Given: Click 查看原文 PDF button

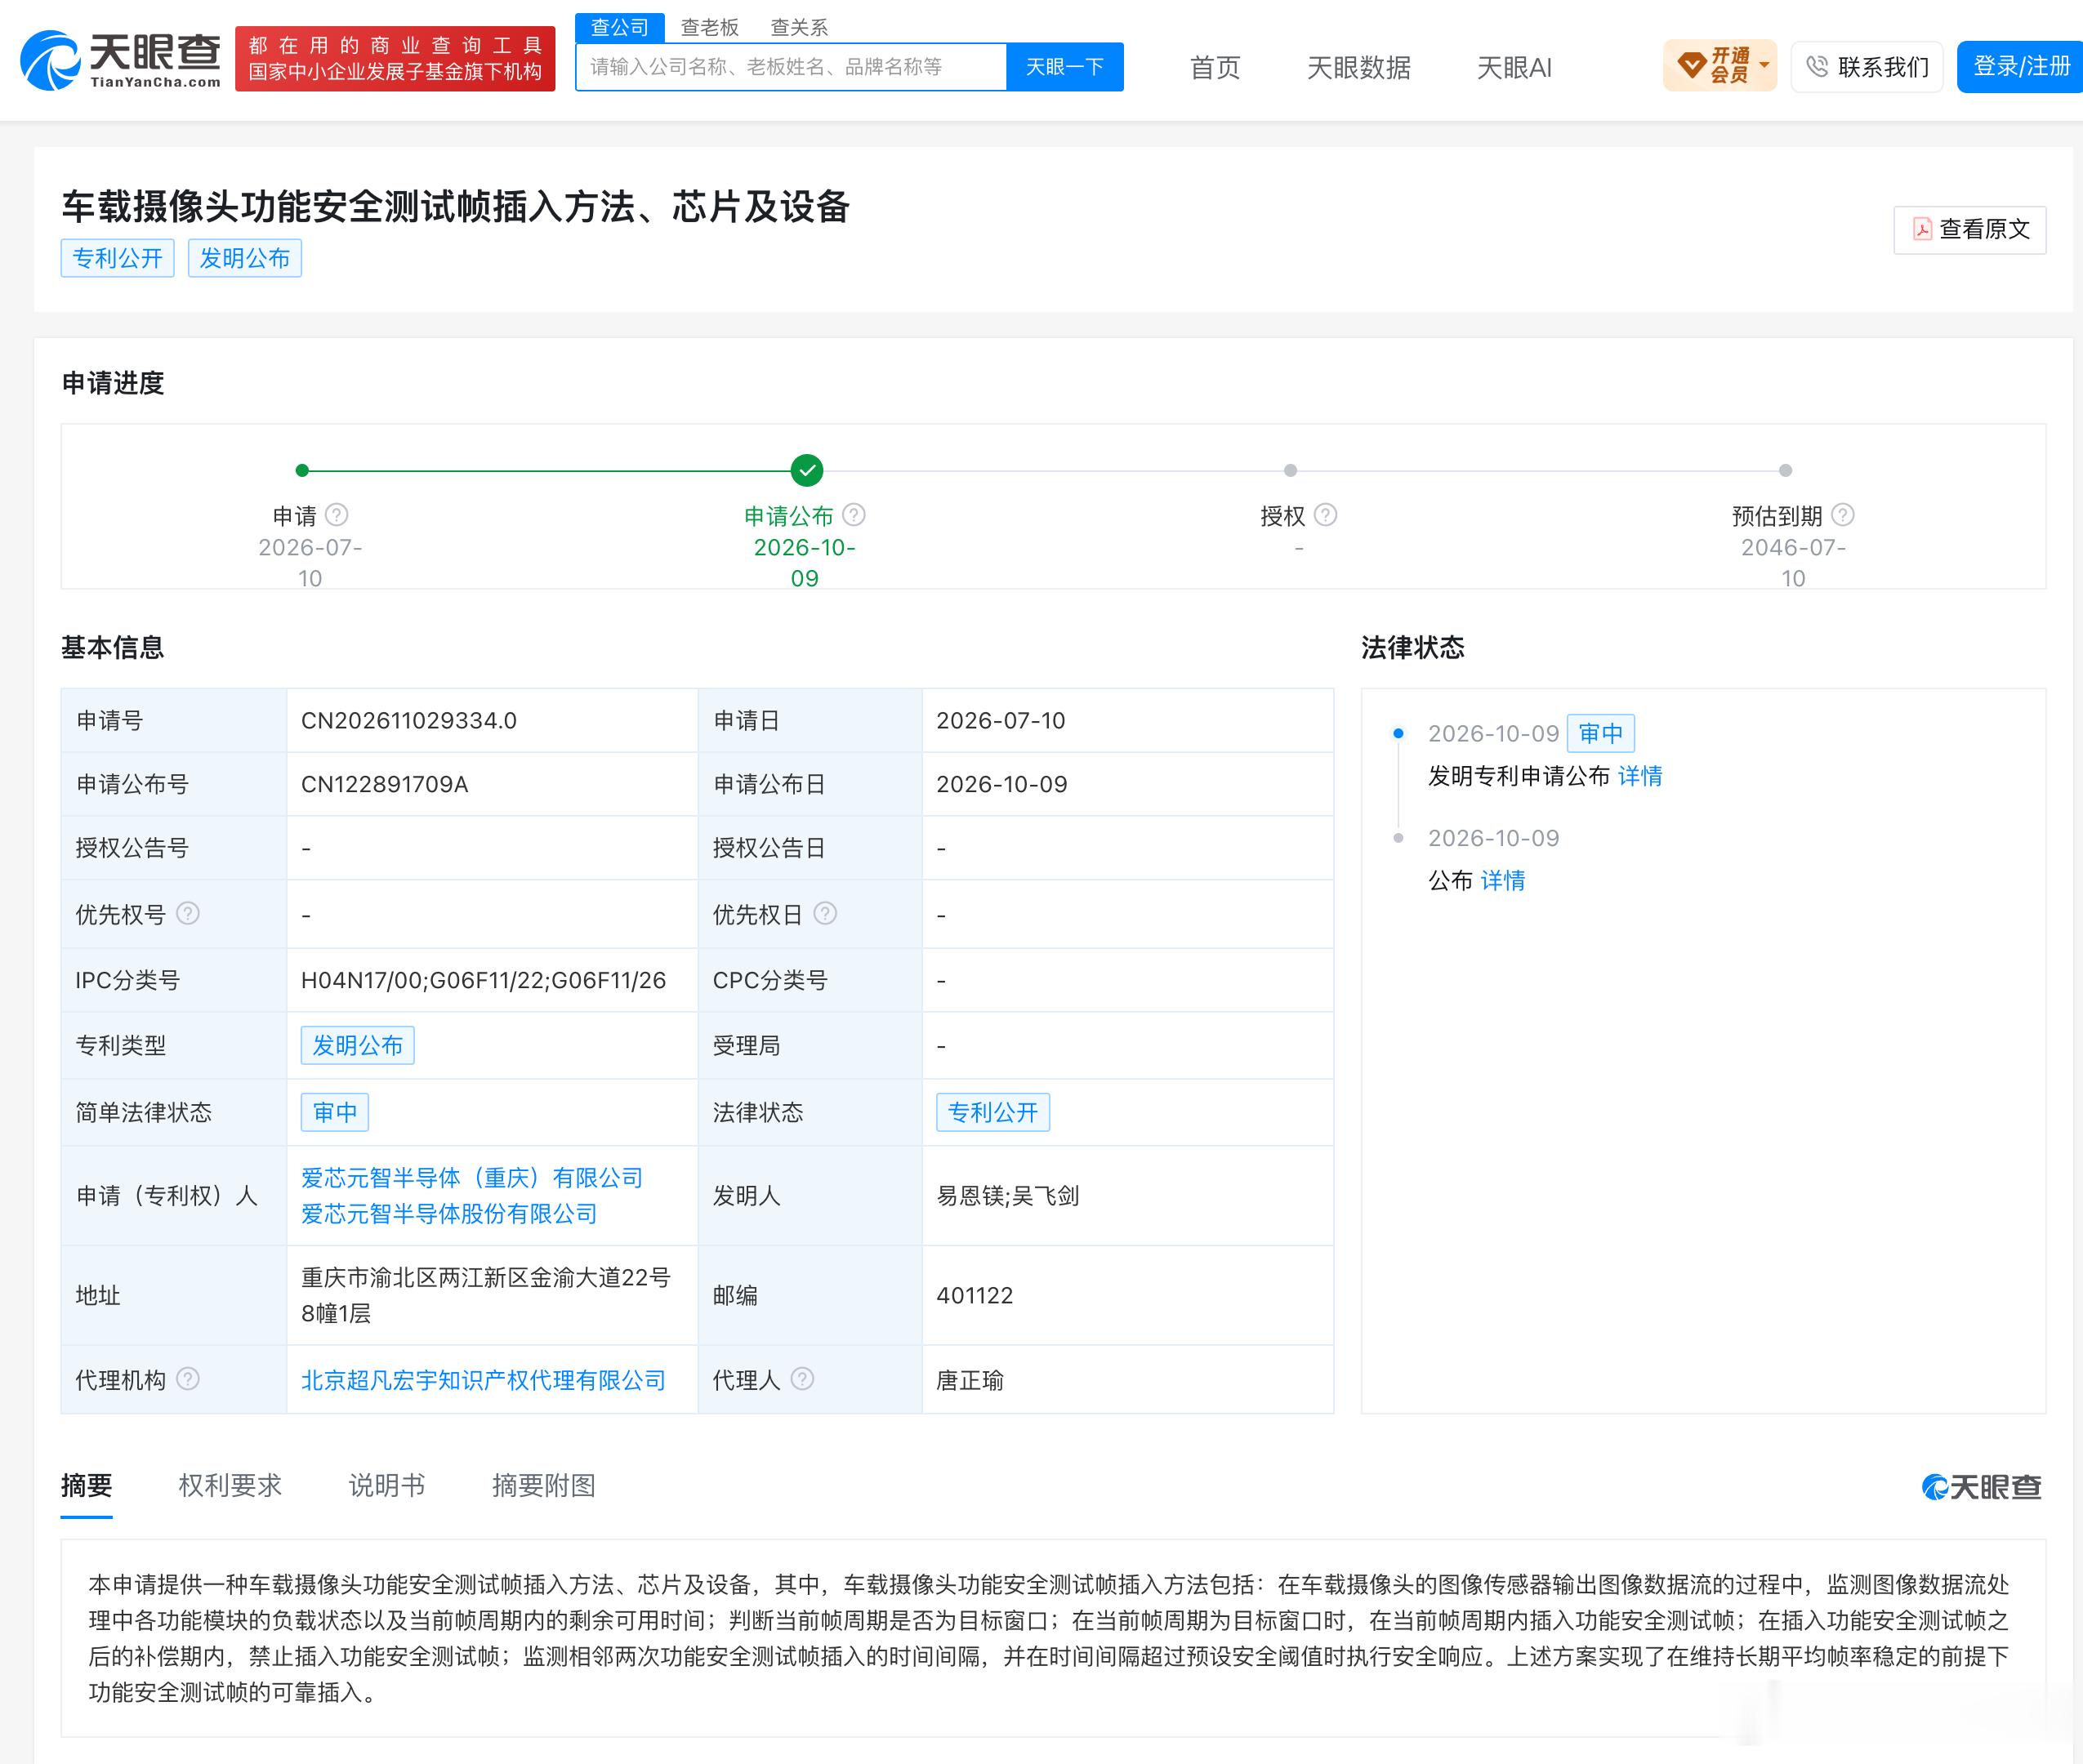Looking at the screenshot, I should 1970,230.
